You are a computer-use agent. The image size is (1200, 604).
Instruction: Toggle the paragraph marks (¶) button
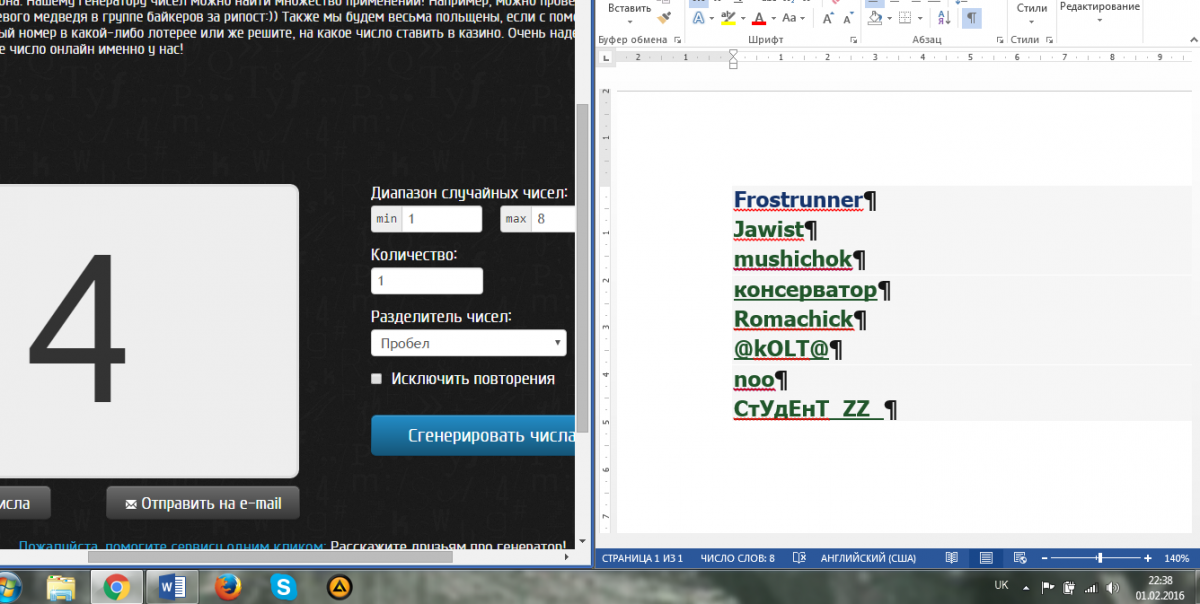[971, 18]
